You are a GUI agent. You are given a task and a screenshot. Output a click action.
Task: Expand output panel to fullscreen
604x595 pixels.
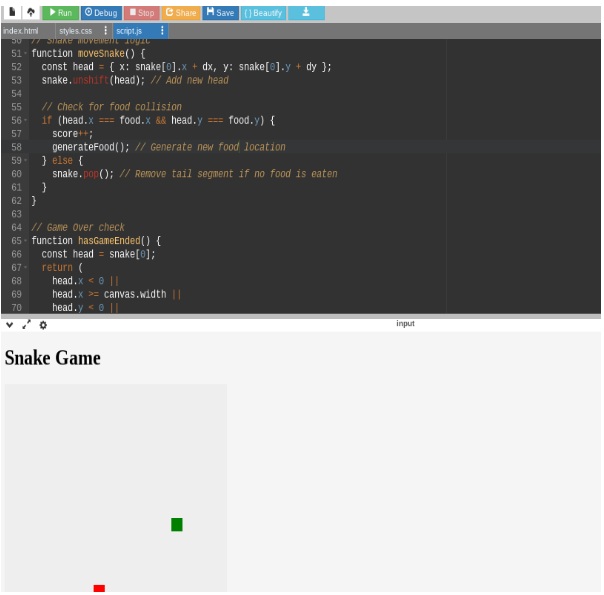(x=26, y=325)
